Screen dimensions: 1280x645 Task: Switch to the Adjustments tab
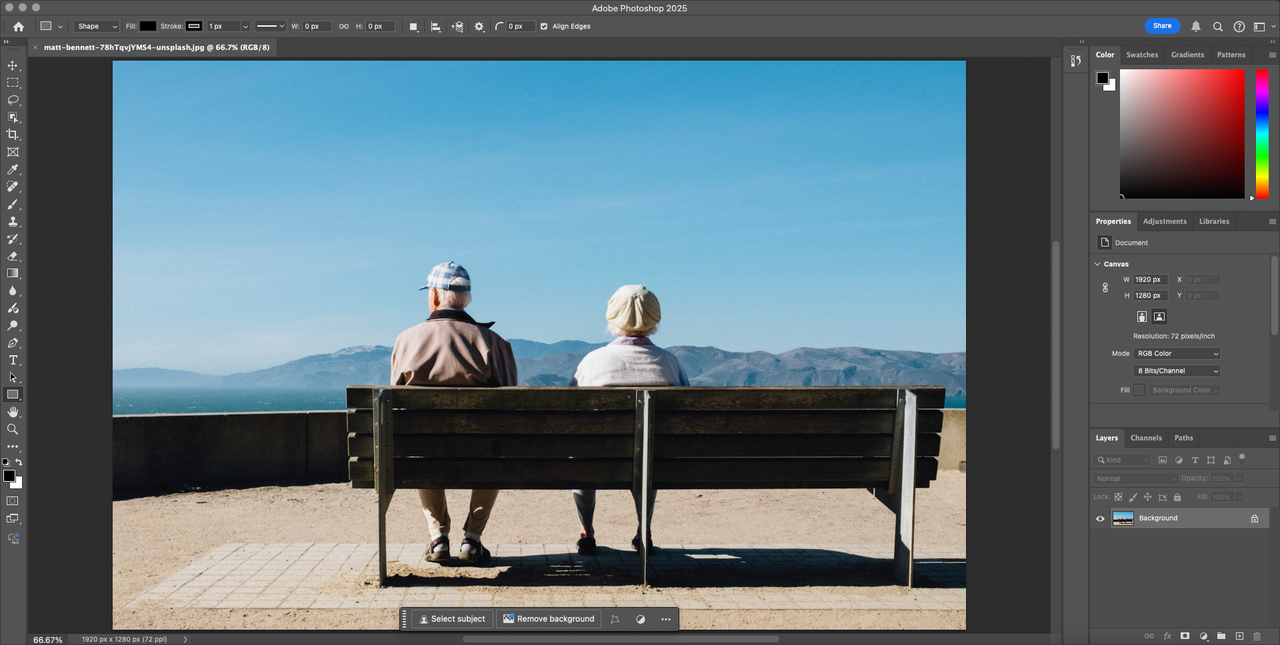click(1165, 221)
